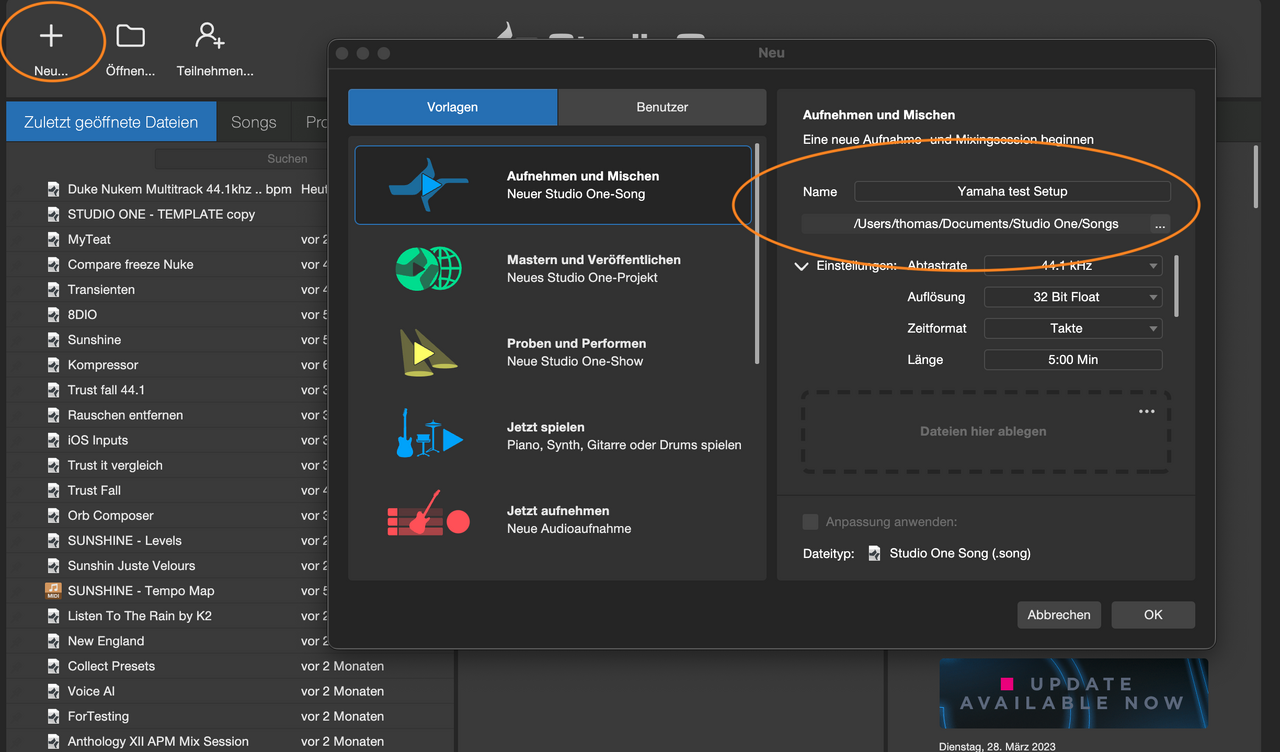This screenshot has height=752, width=1280.
Task: Click file icon beside Orb Composer
Action: [54, 515]
